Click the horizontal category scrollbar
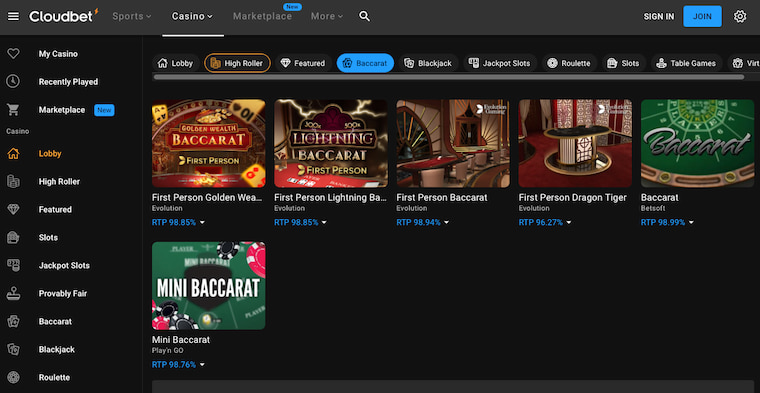 tap(448, 77)
